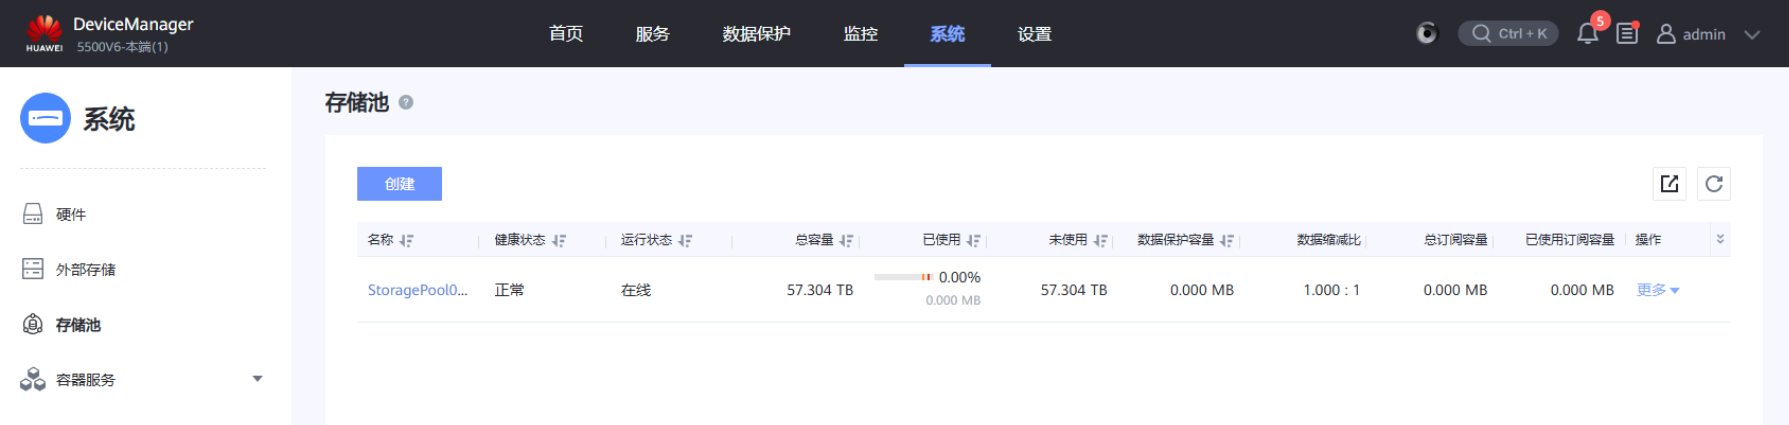
Task: Refresh the storage pool table
Action: [1713, 184]
